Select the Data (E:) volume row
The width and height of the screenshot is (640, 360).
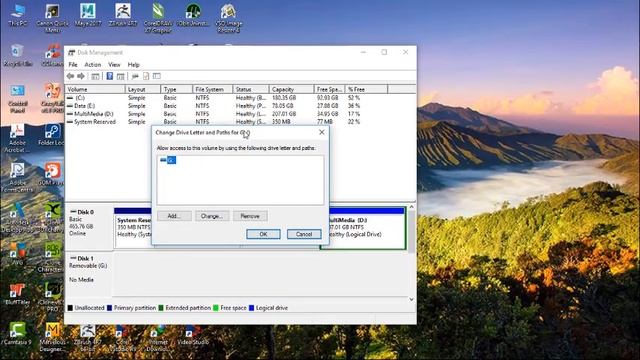click(240, 106)
